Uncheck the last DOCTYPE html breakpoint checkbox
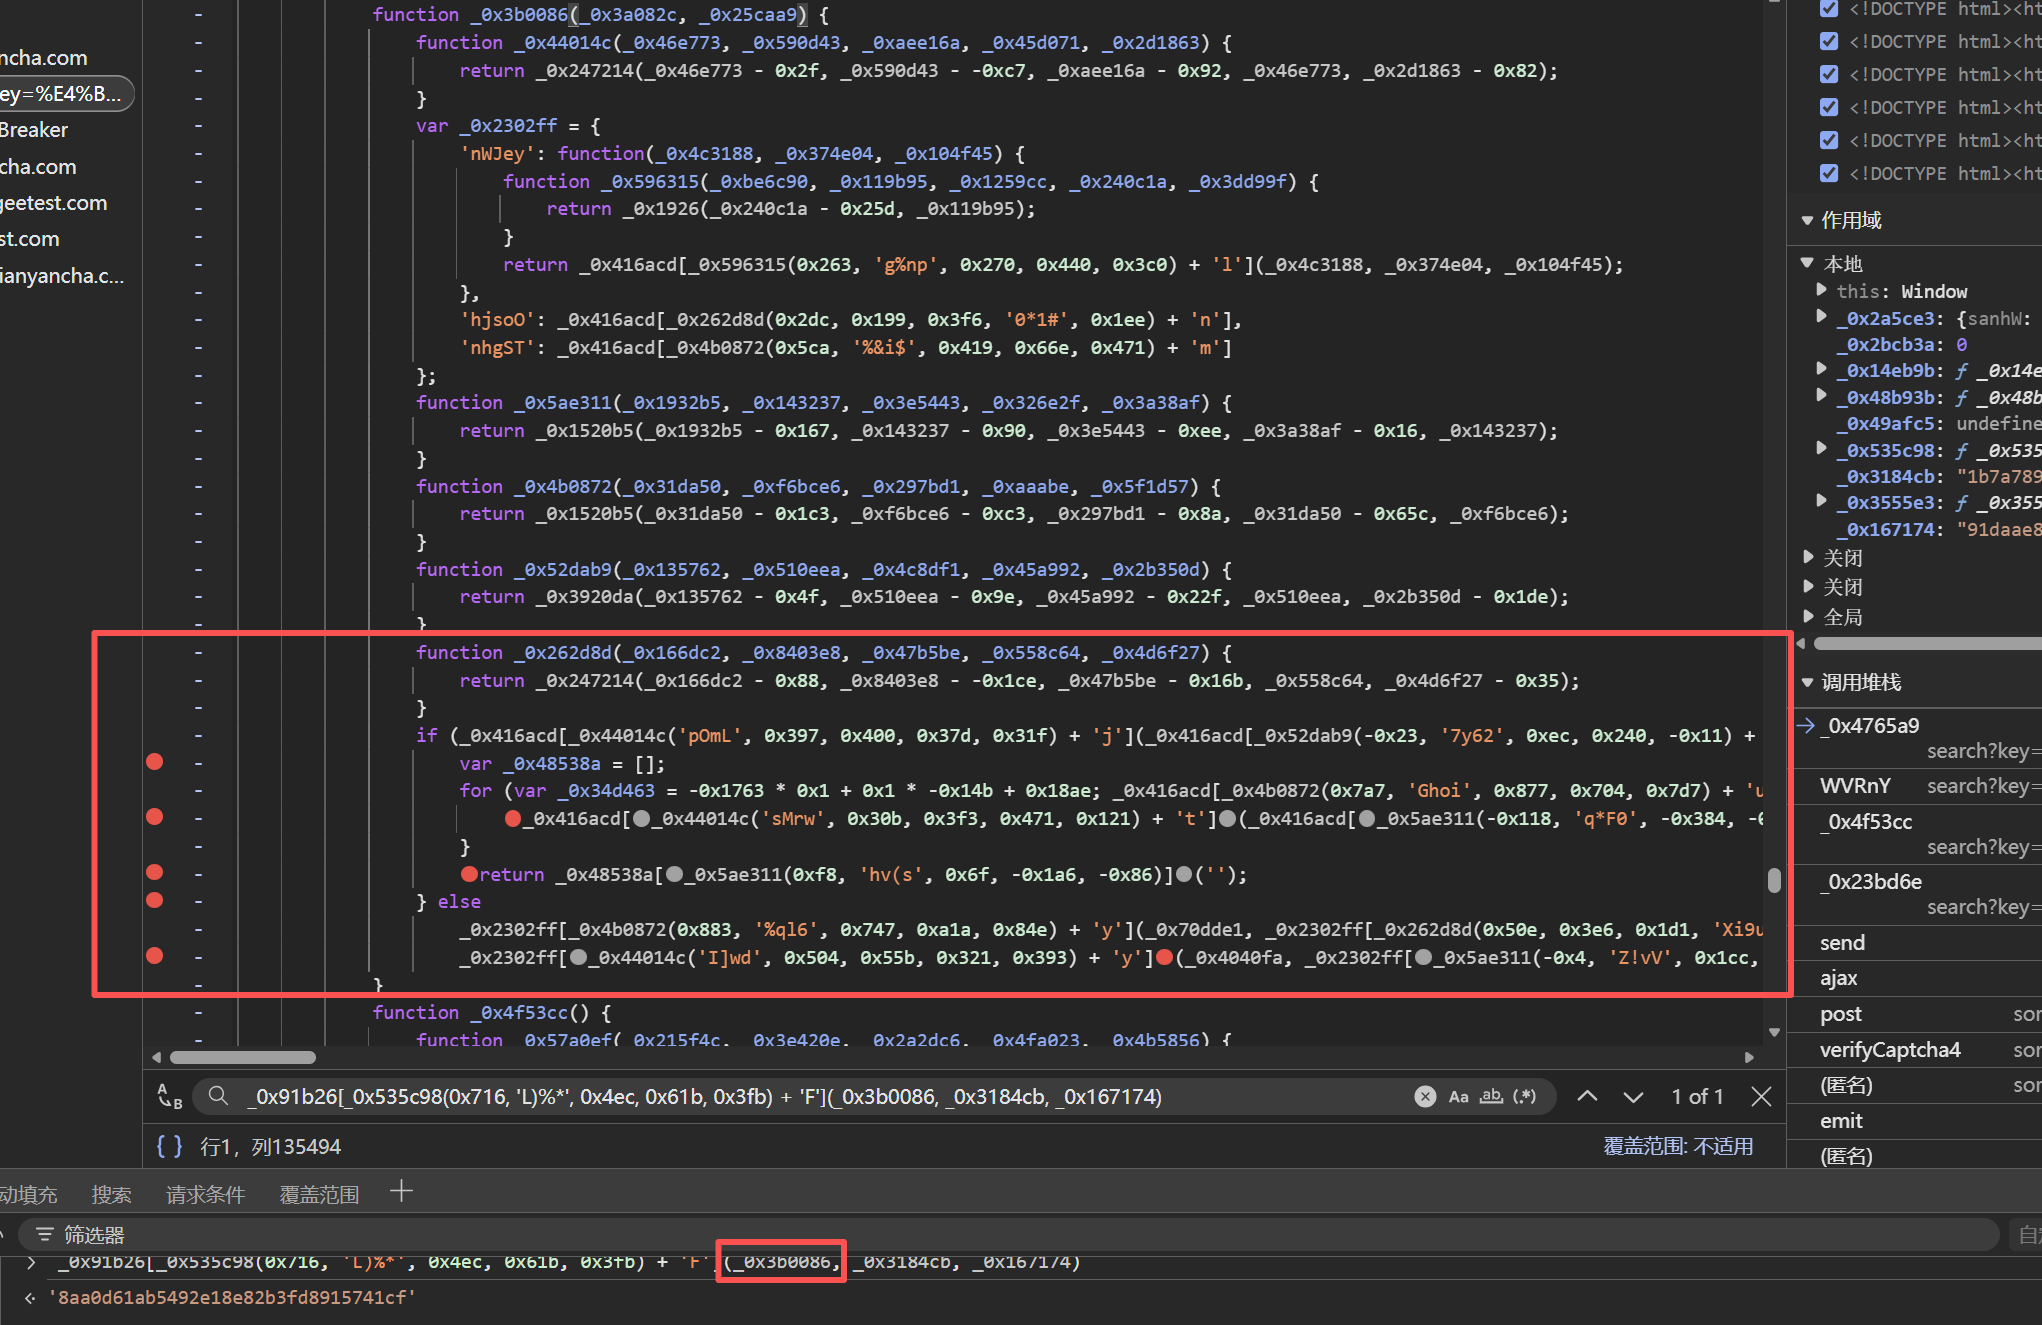Screen dimensions: 2042x1325 [1829, 173]
